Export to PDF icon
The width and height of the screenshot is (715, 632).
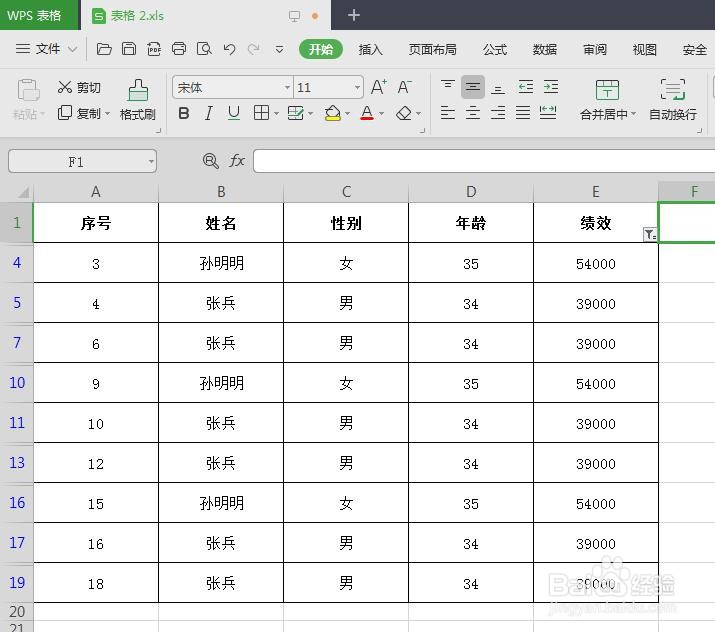[154, 49]
